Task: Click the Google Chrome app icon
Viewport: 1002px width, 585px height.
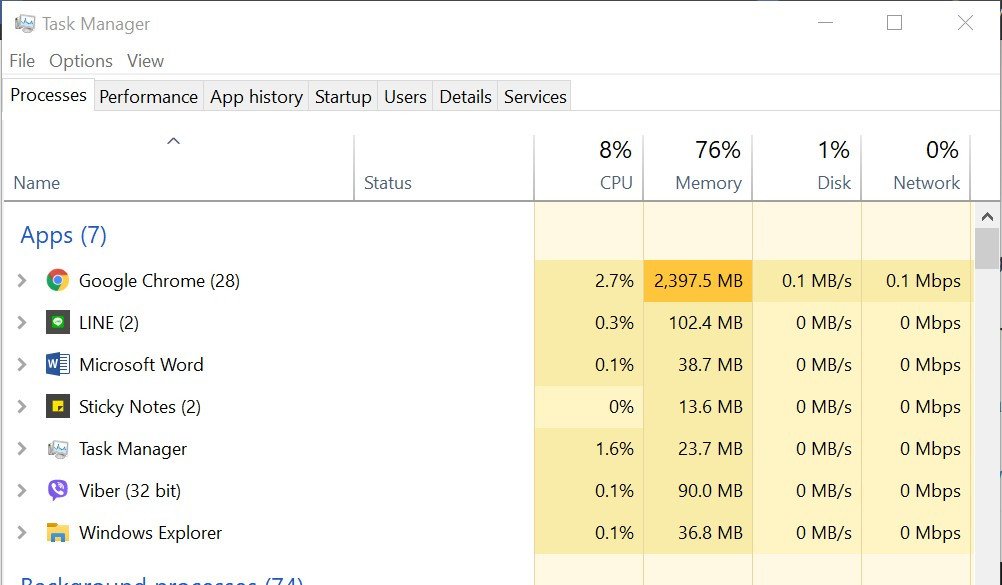Action: [58, 281]
